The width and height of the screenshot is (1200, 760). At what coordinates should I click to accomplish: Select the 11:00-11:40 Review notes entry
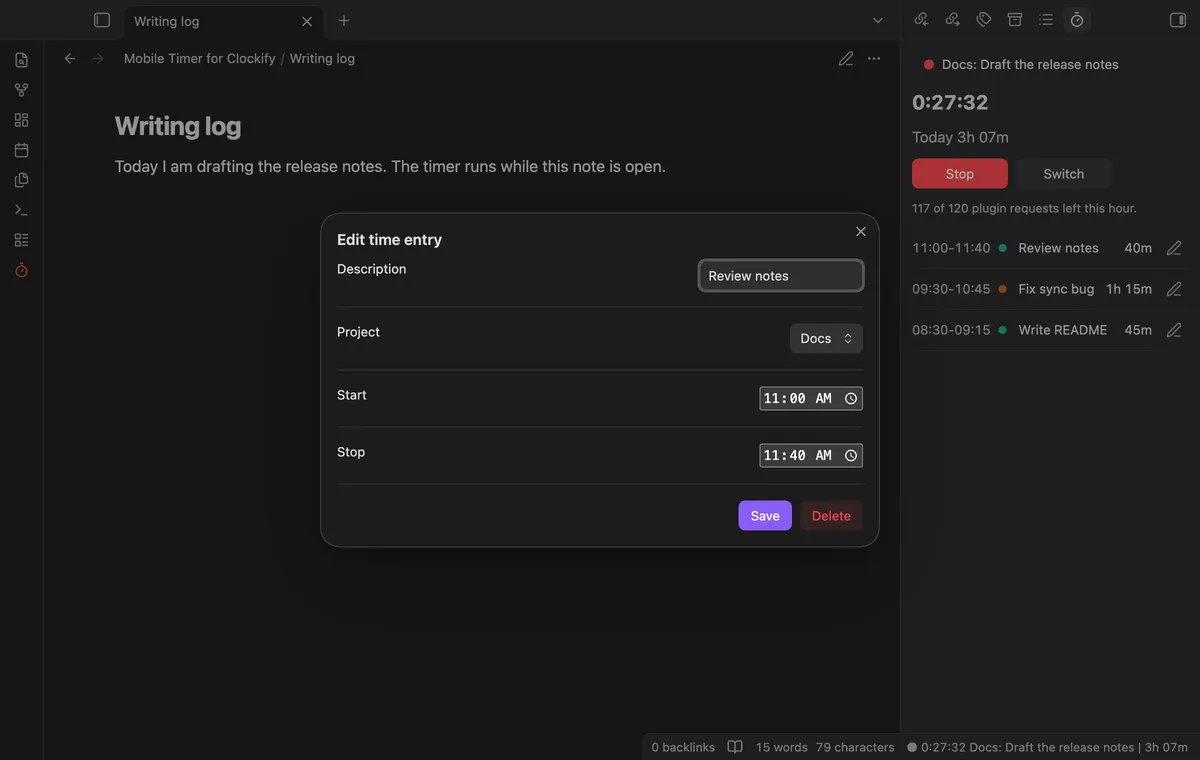tap(1048, 248)
